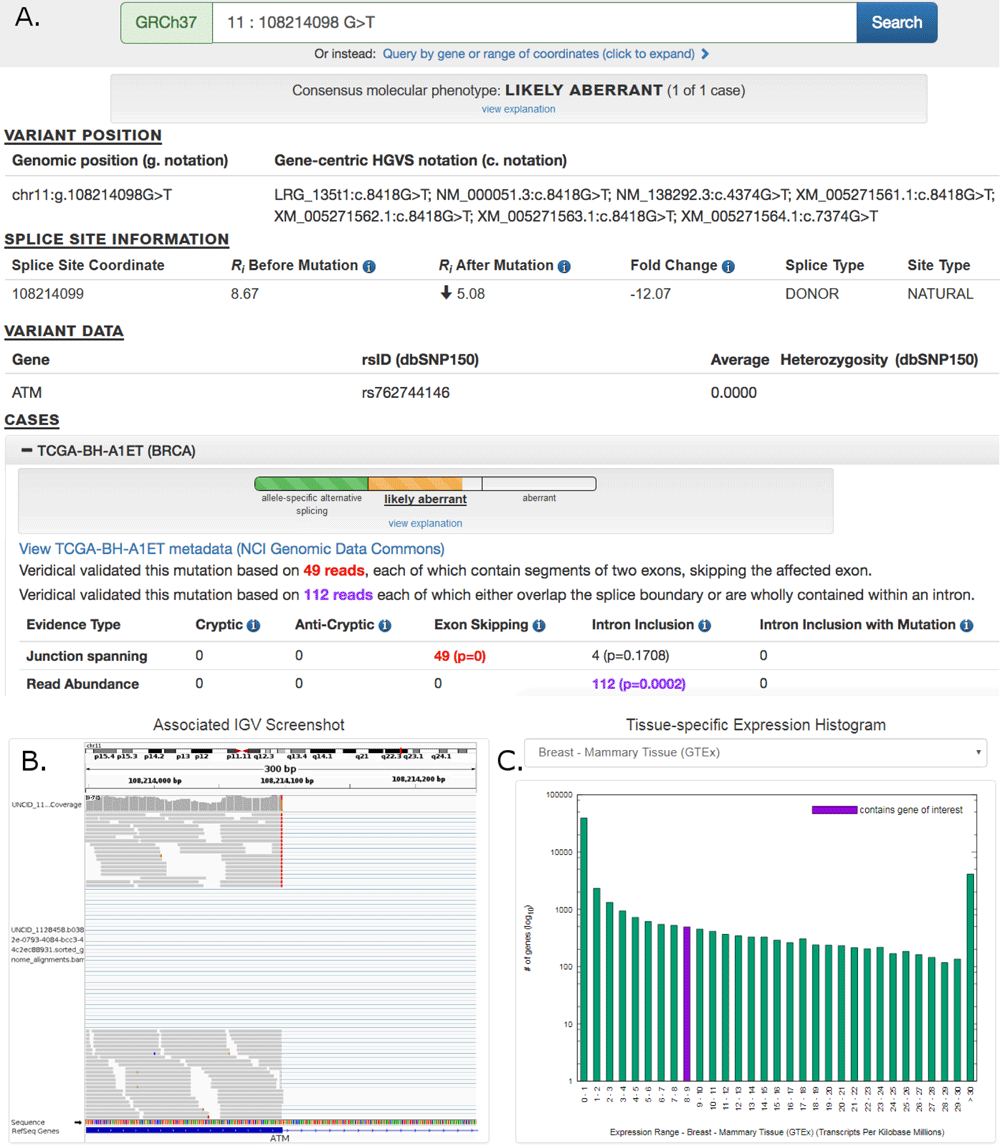The height and width of the screenshot is (1147, 1000).
Task: Click the ATM gene track in IGV screenshot
Action: 279,1131
